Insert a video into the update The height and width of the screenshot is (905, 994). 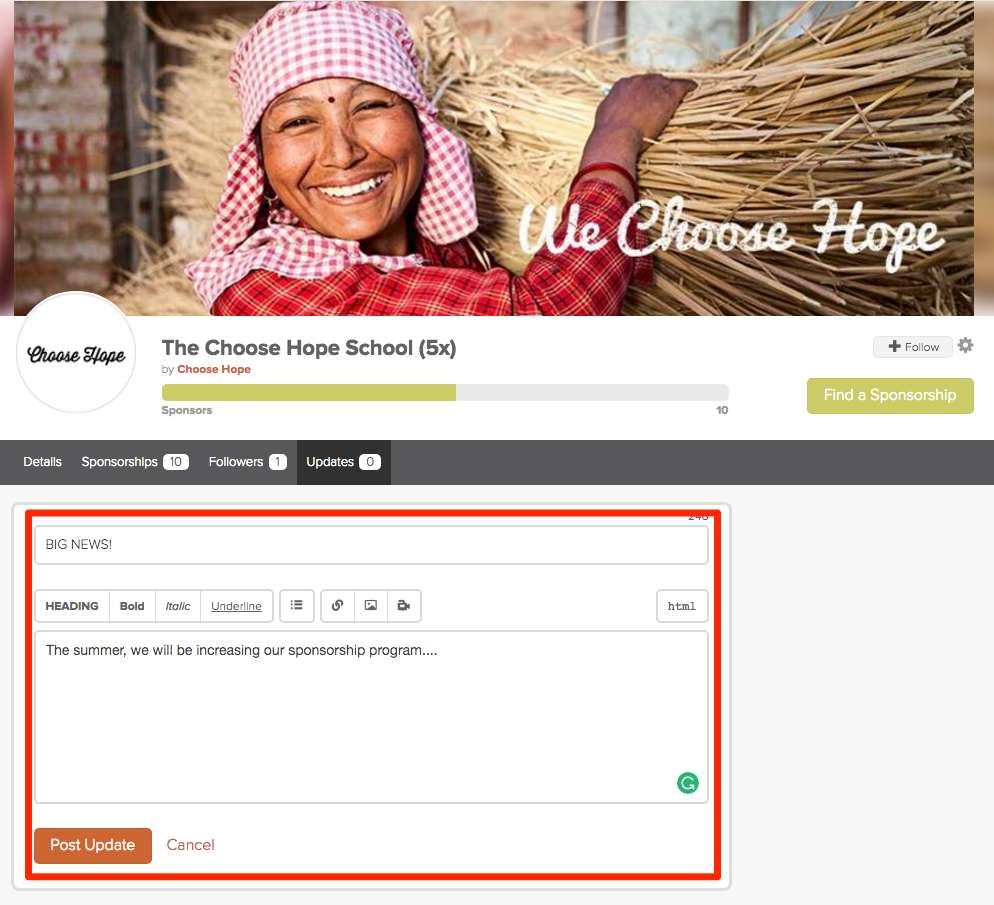click(x=404, y=606)
